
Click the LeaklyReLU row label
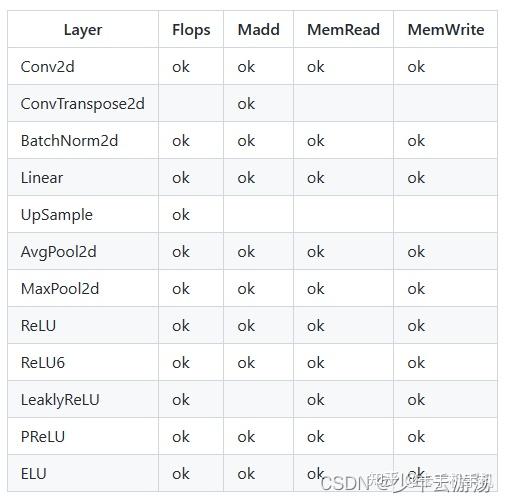tap(60, 400)
